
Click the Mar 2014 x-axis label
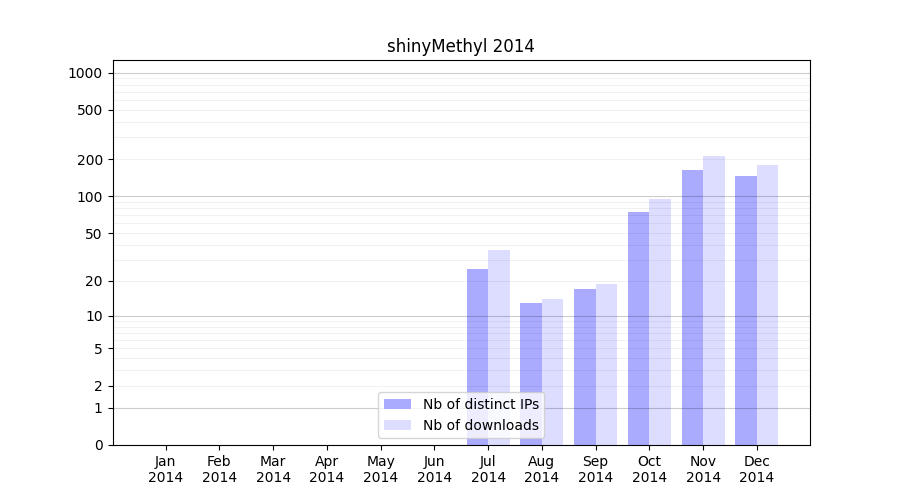(273, 469)
